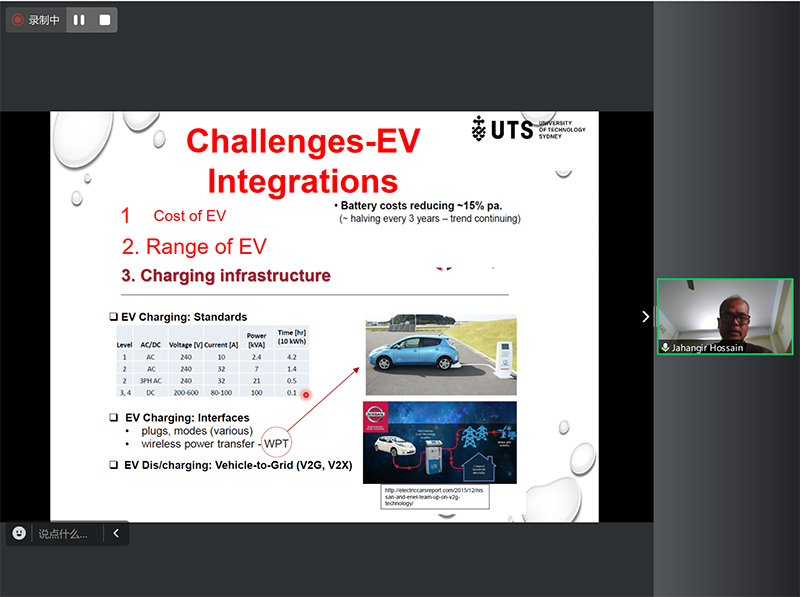Click the circled WPT text
The height and width of the screenshot is (597, 800).
tap(277, 443)
